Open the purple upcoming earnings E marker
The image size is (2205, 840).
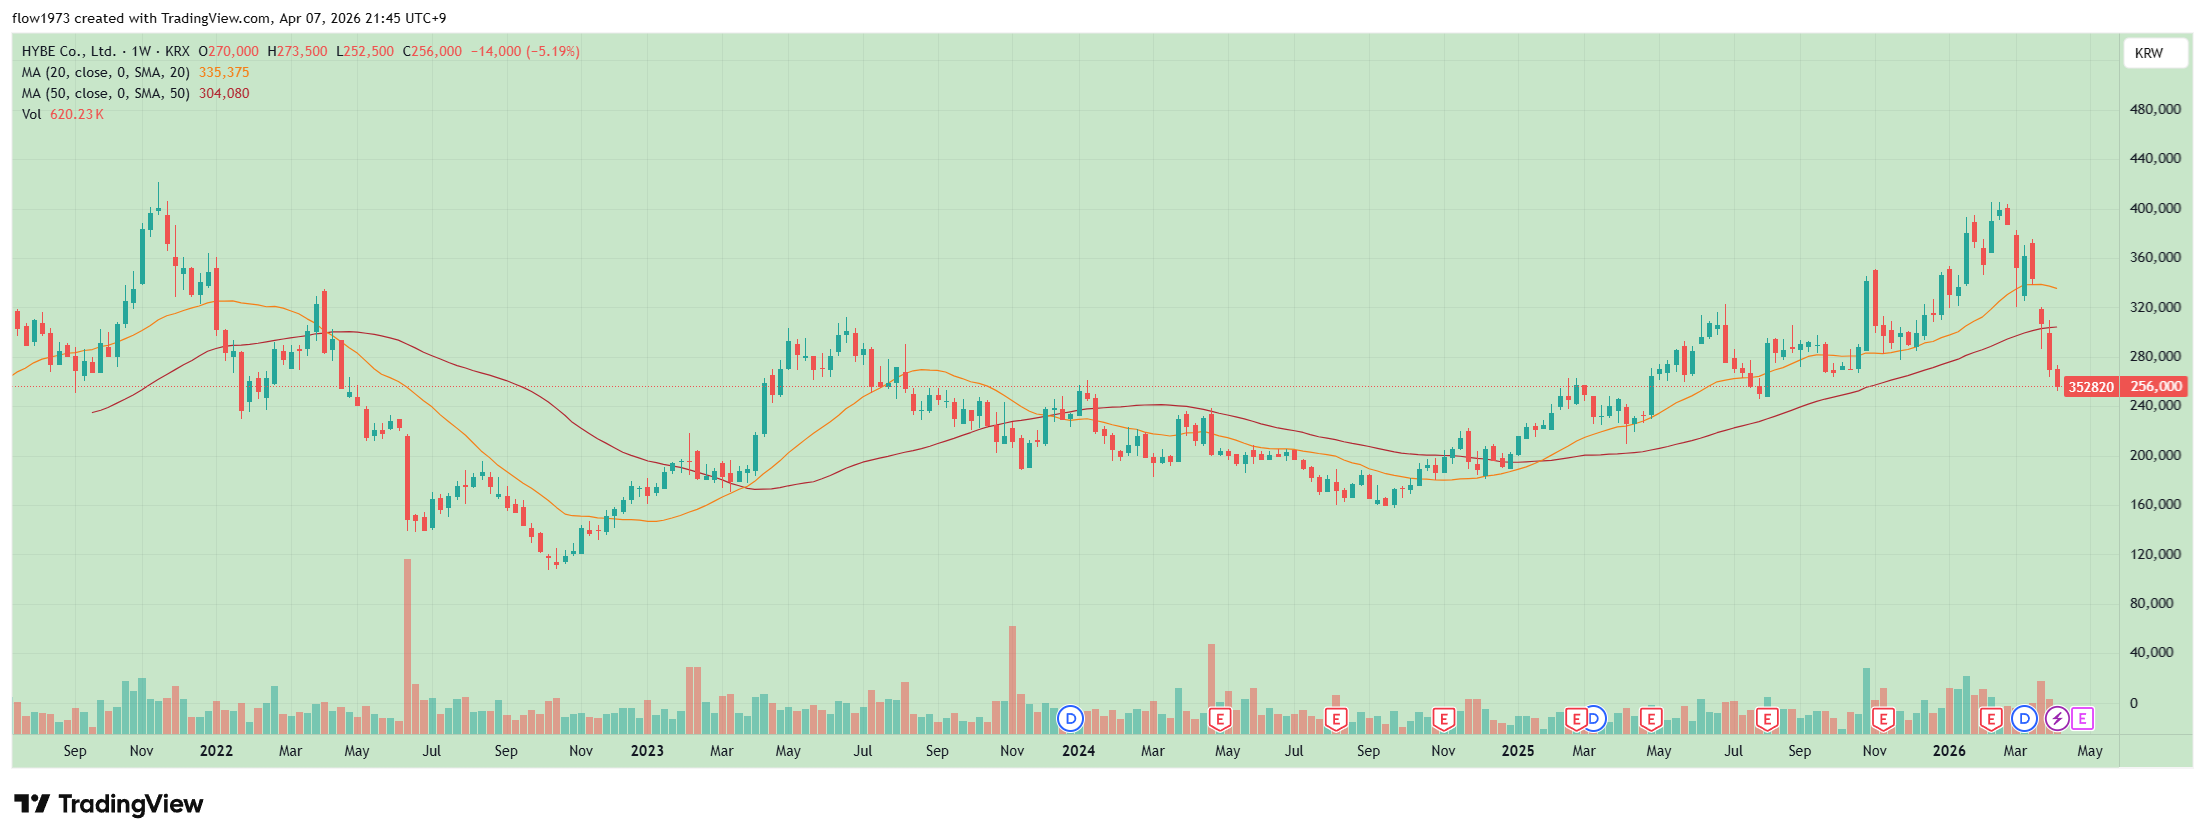coord(2082,718)
